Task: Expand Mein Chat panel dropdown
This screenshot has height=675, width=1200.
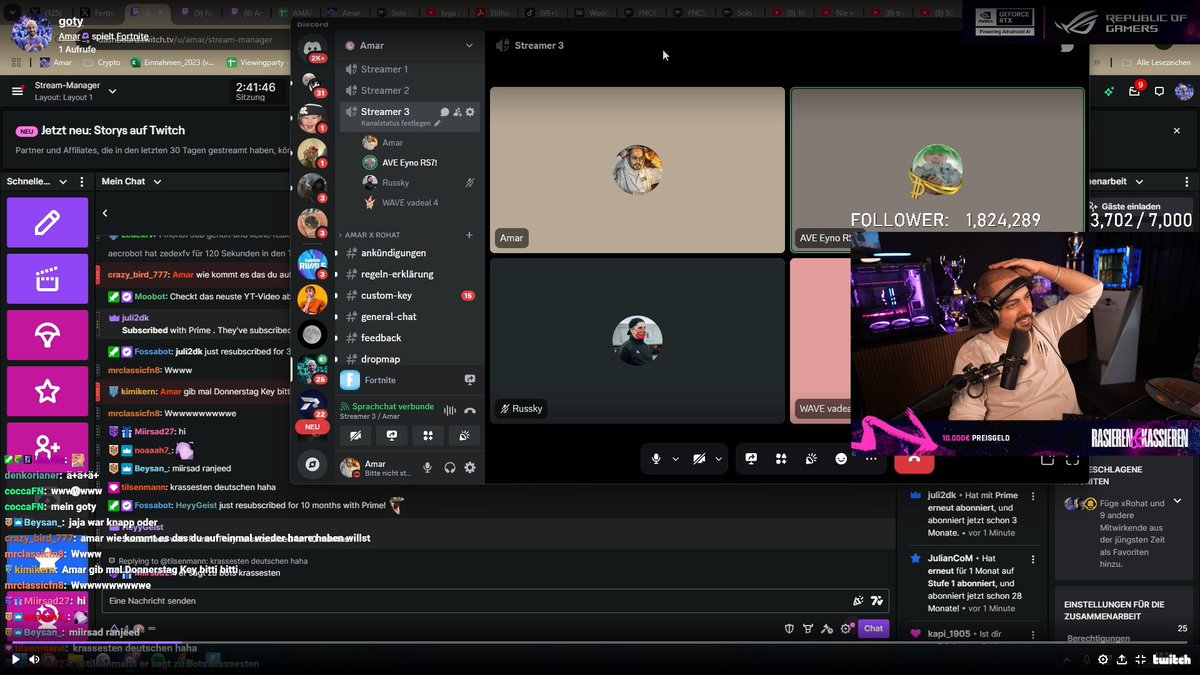Action: (157, 182)
